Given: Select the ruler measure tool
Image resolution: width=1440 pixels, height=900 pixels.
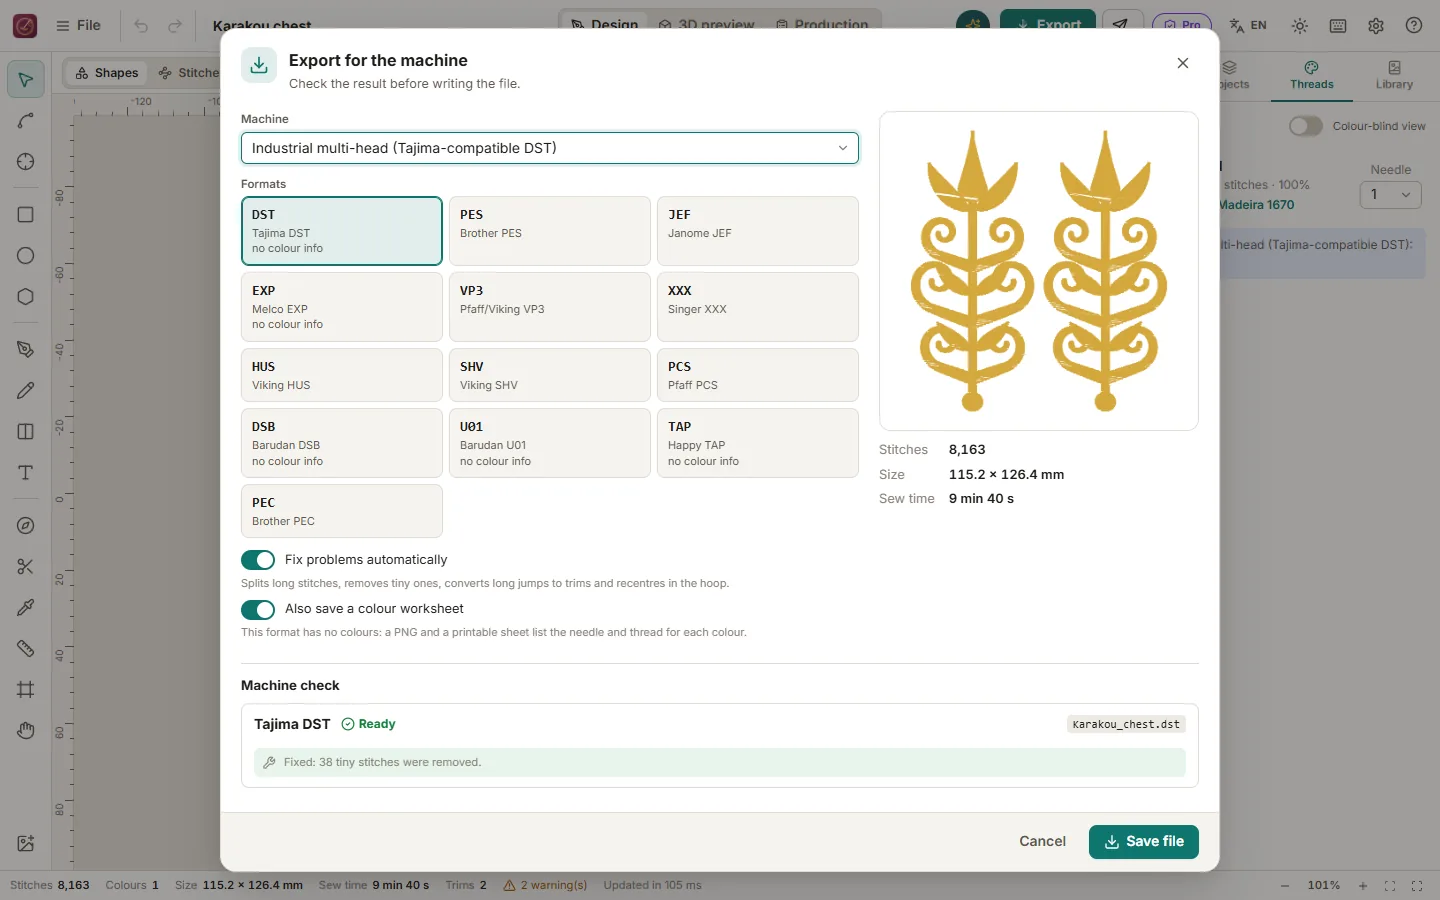Looking at the screenshot, I should (x=26, y=649).
